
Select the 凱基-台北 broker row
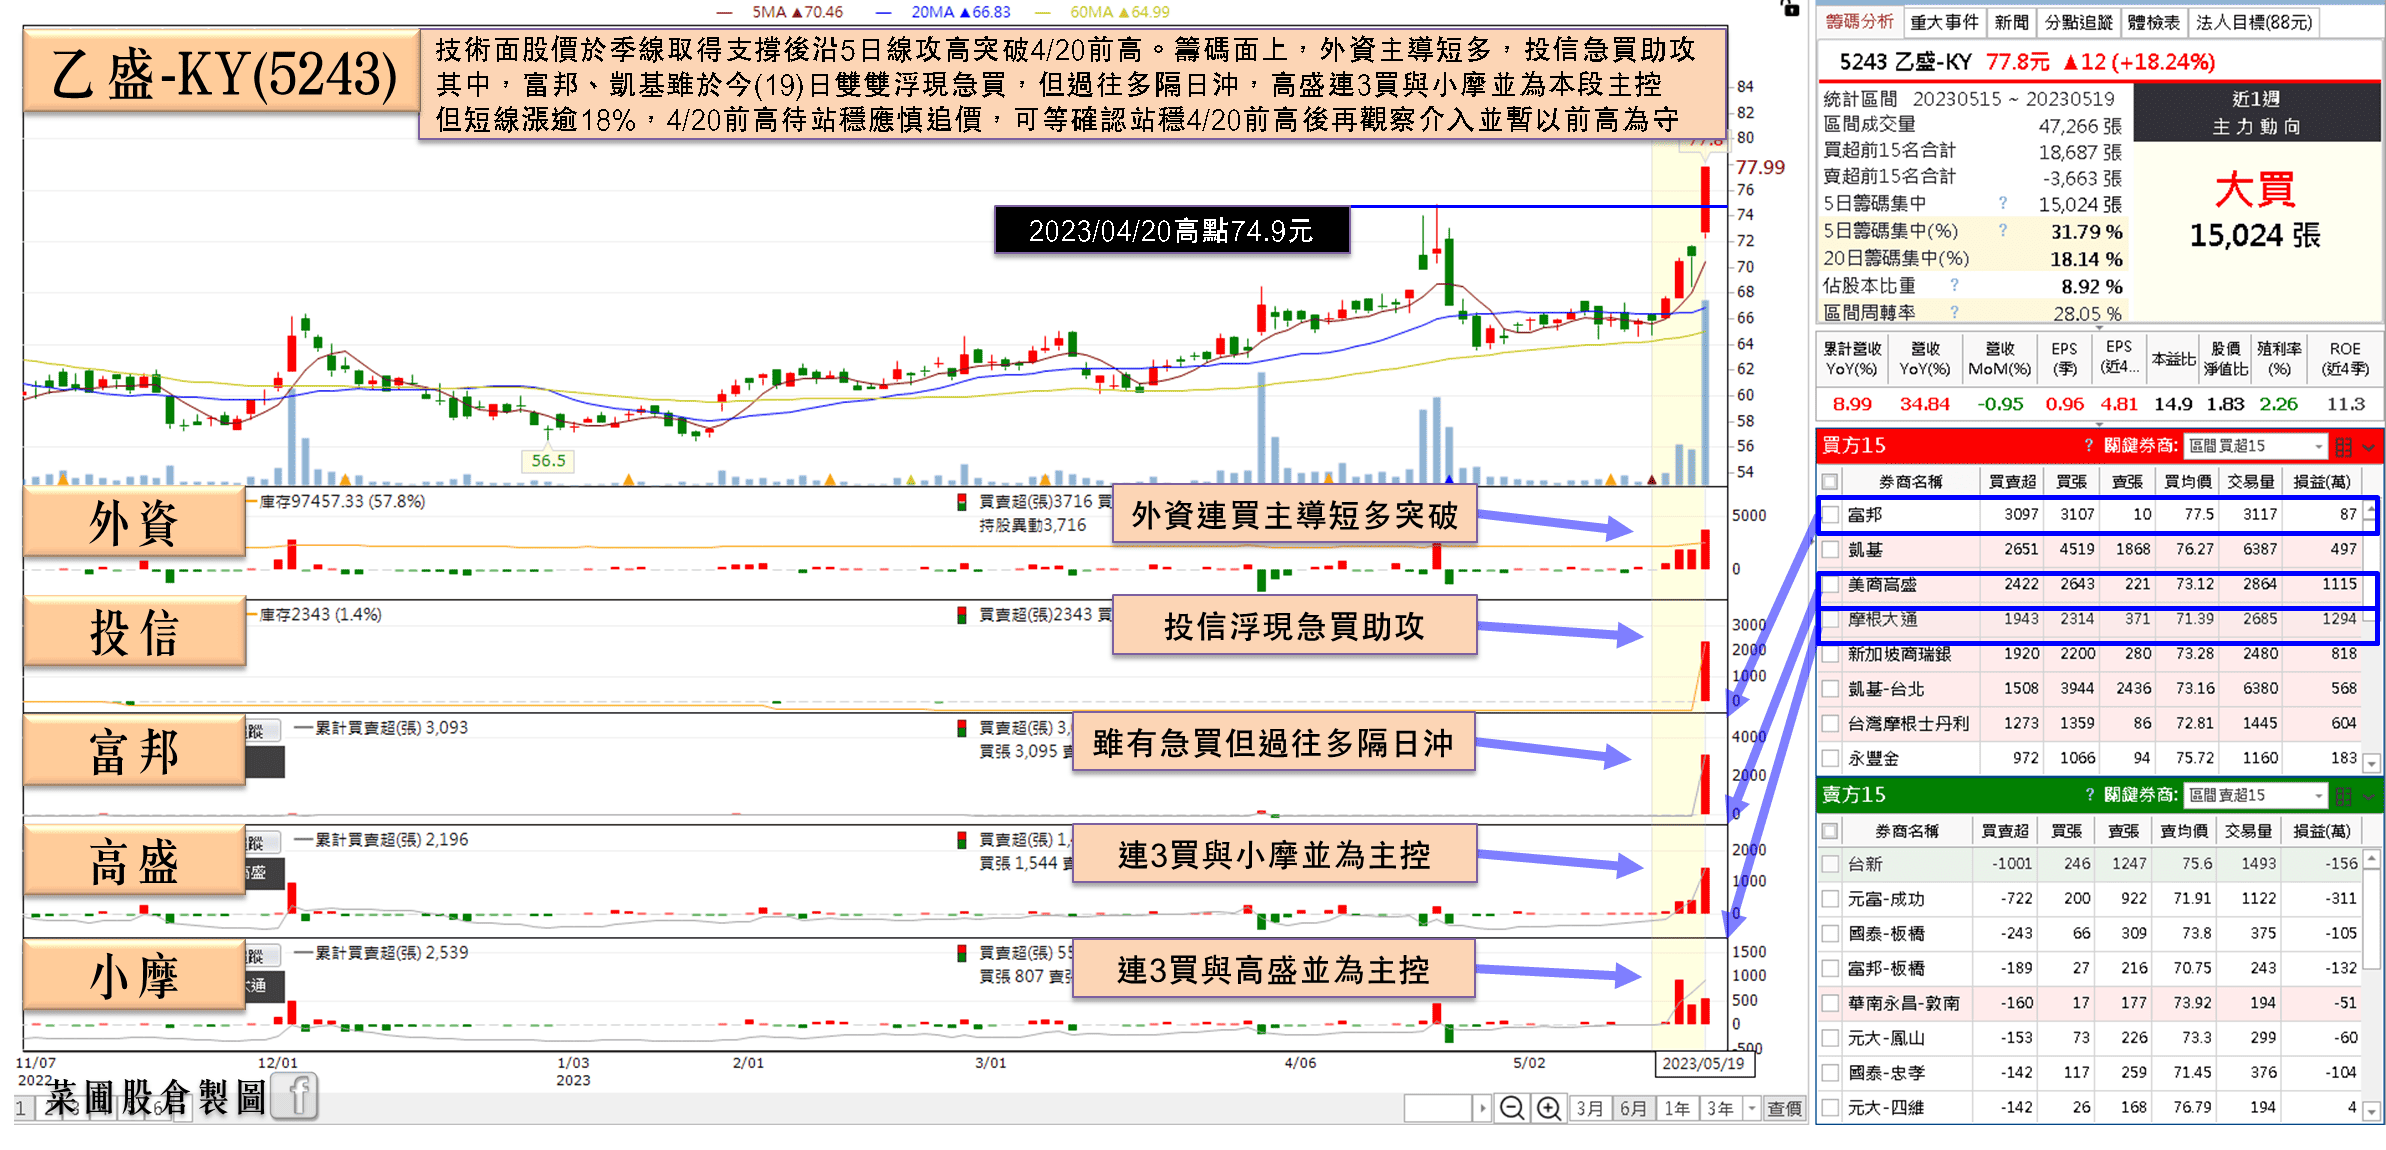coord(2089,689)
